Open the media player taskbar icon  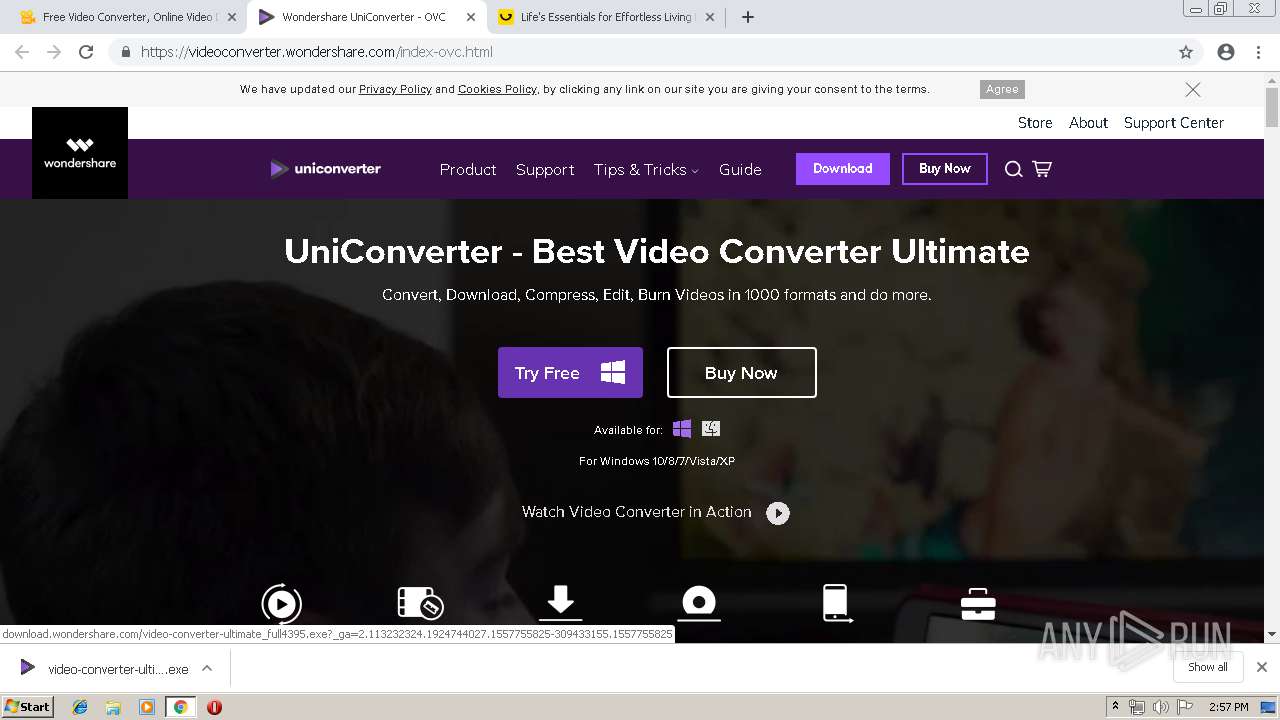(147, 707)
